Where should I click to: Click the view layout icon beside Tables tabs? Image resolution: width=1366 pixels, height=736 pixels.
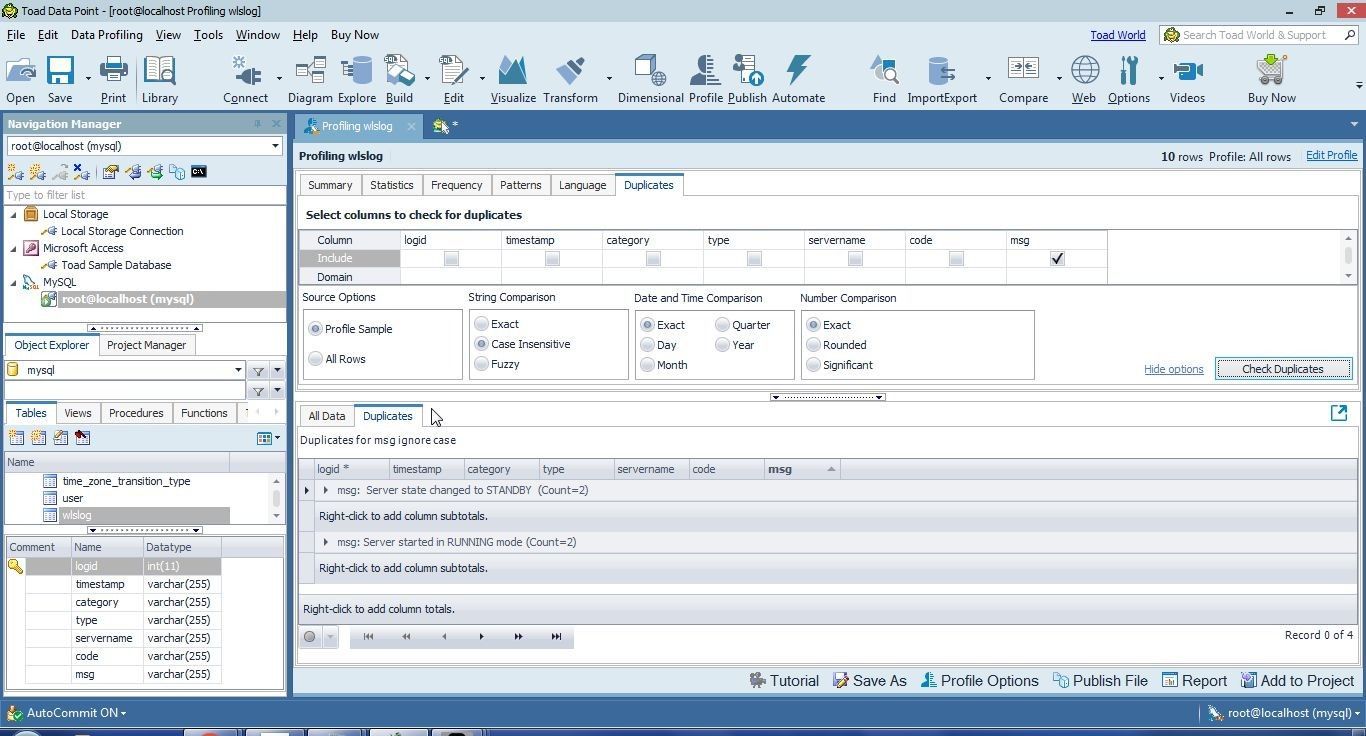click(265, 438)
